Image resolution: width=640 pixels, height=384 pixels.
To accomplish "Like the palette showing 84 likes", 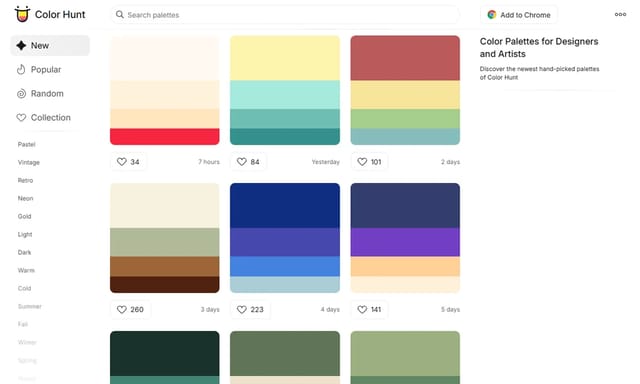I will coord(248,162).
